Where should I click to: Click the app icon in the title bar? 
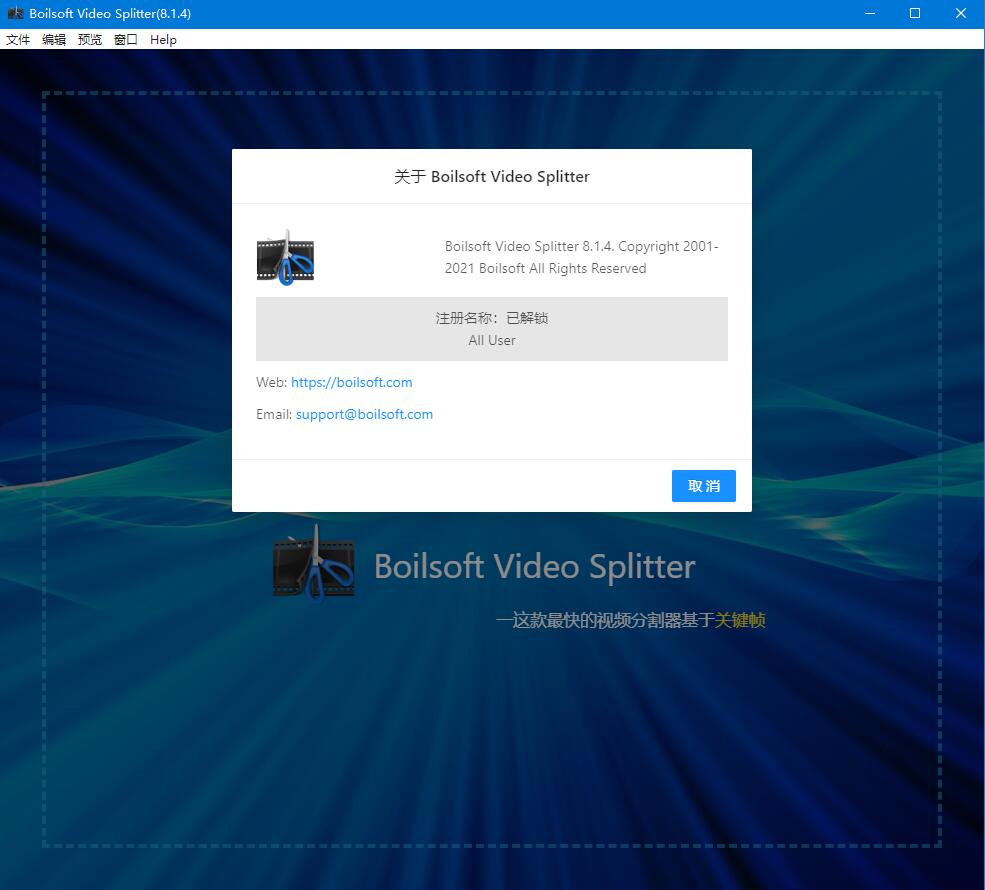click(15, 13)
